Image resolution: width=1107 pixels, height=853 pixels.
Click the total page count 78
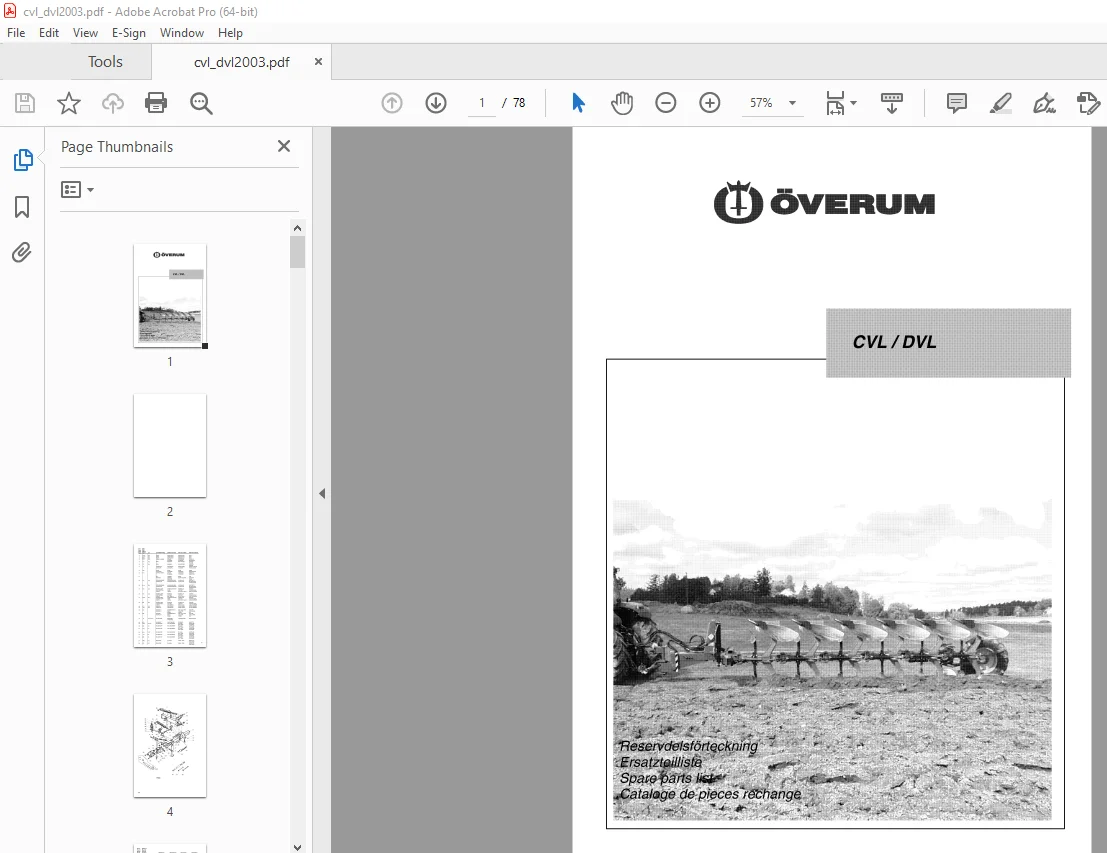[519, 103]
